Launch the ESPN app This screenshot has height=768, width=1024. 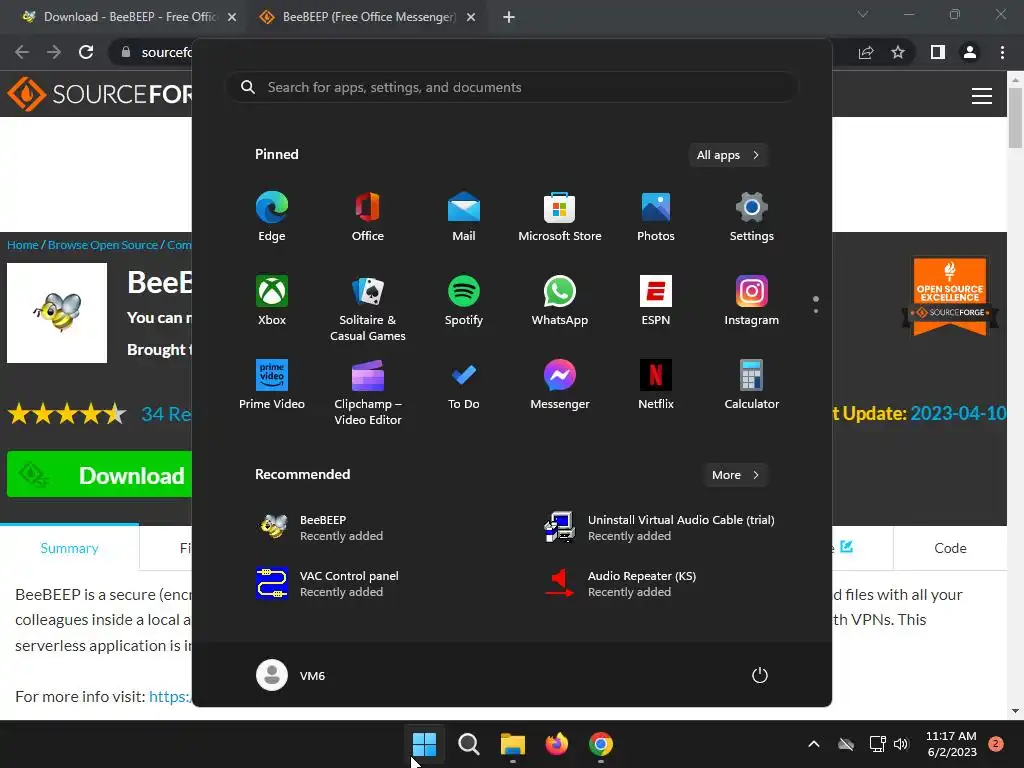(656, 300)
